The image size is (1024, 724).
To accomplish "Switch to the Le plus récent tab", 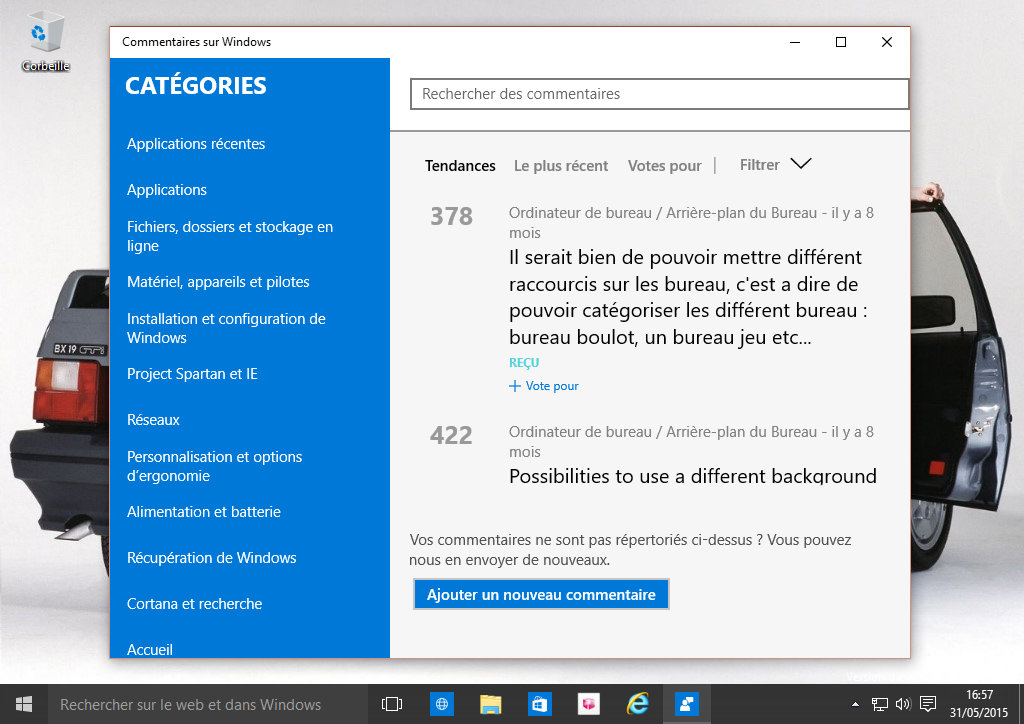I will tap(561, 166).
